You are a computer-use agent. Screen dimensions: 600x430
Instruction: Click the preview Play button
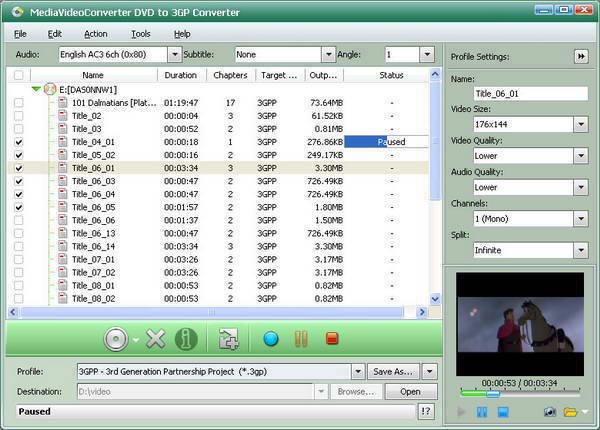[x=461, y=412]
